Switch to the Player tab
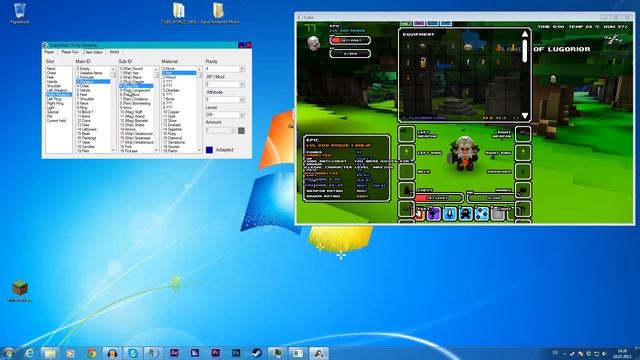 tap(49, 52)
